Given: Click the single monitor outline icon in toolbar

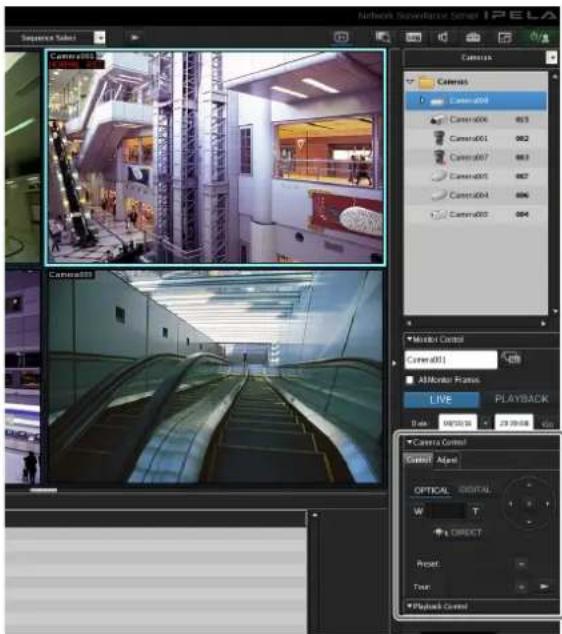Looking at the screenshot, I should tap(341, 38).
